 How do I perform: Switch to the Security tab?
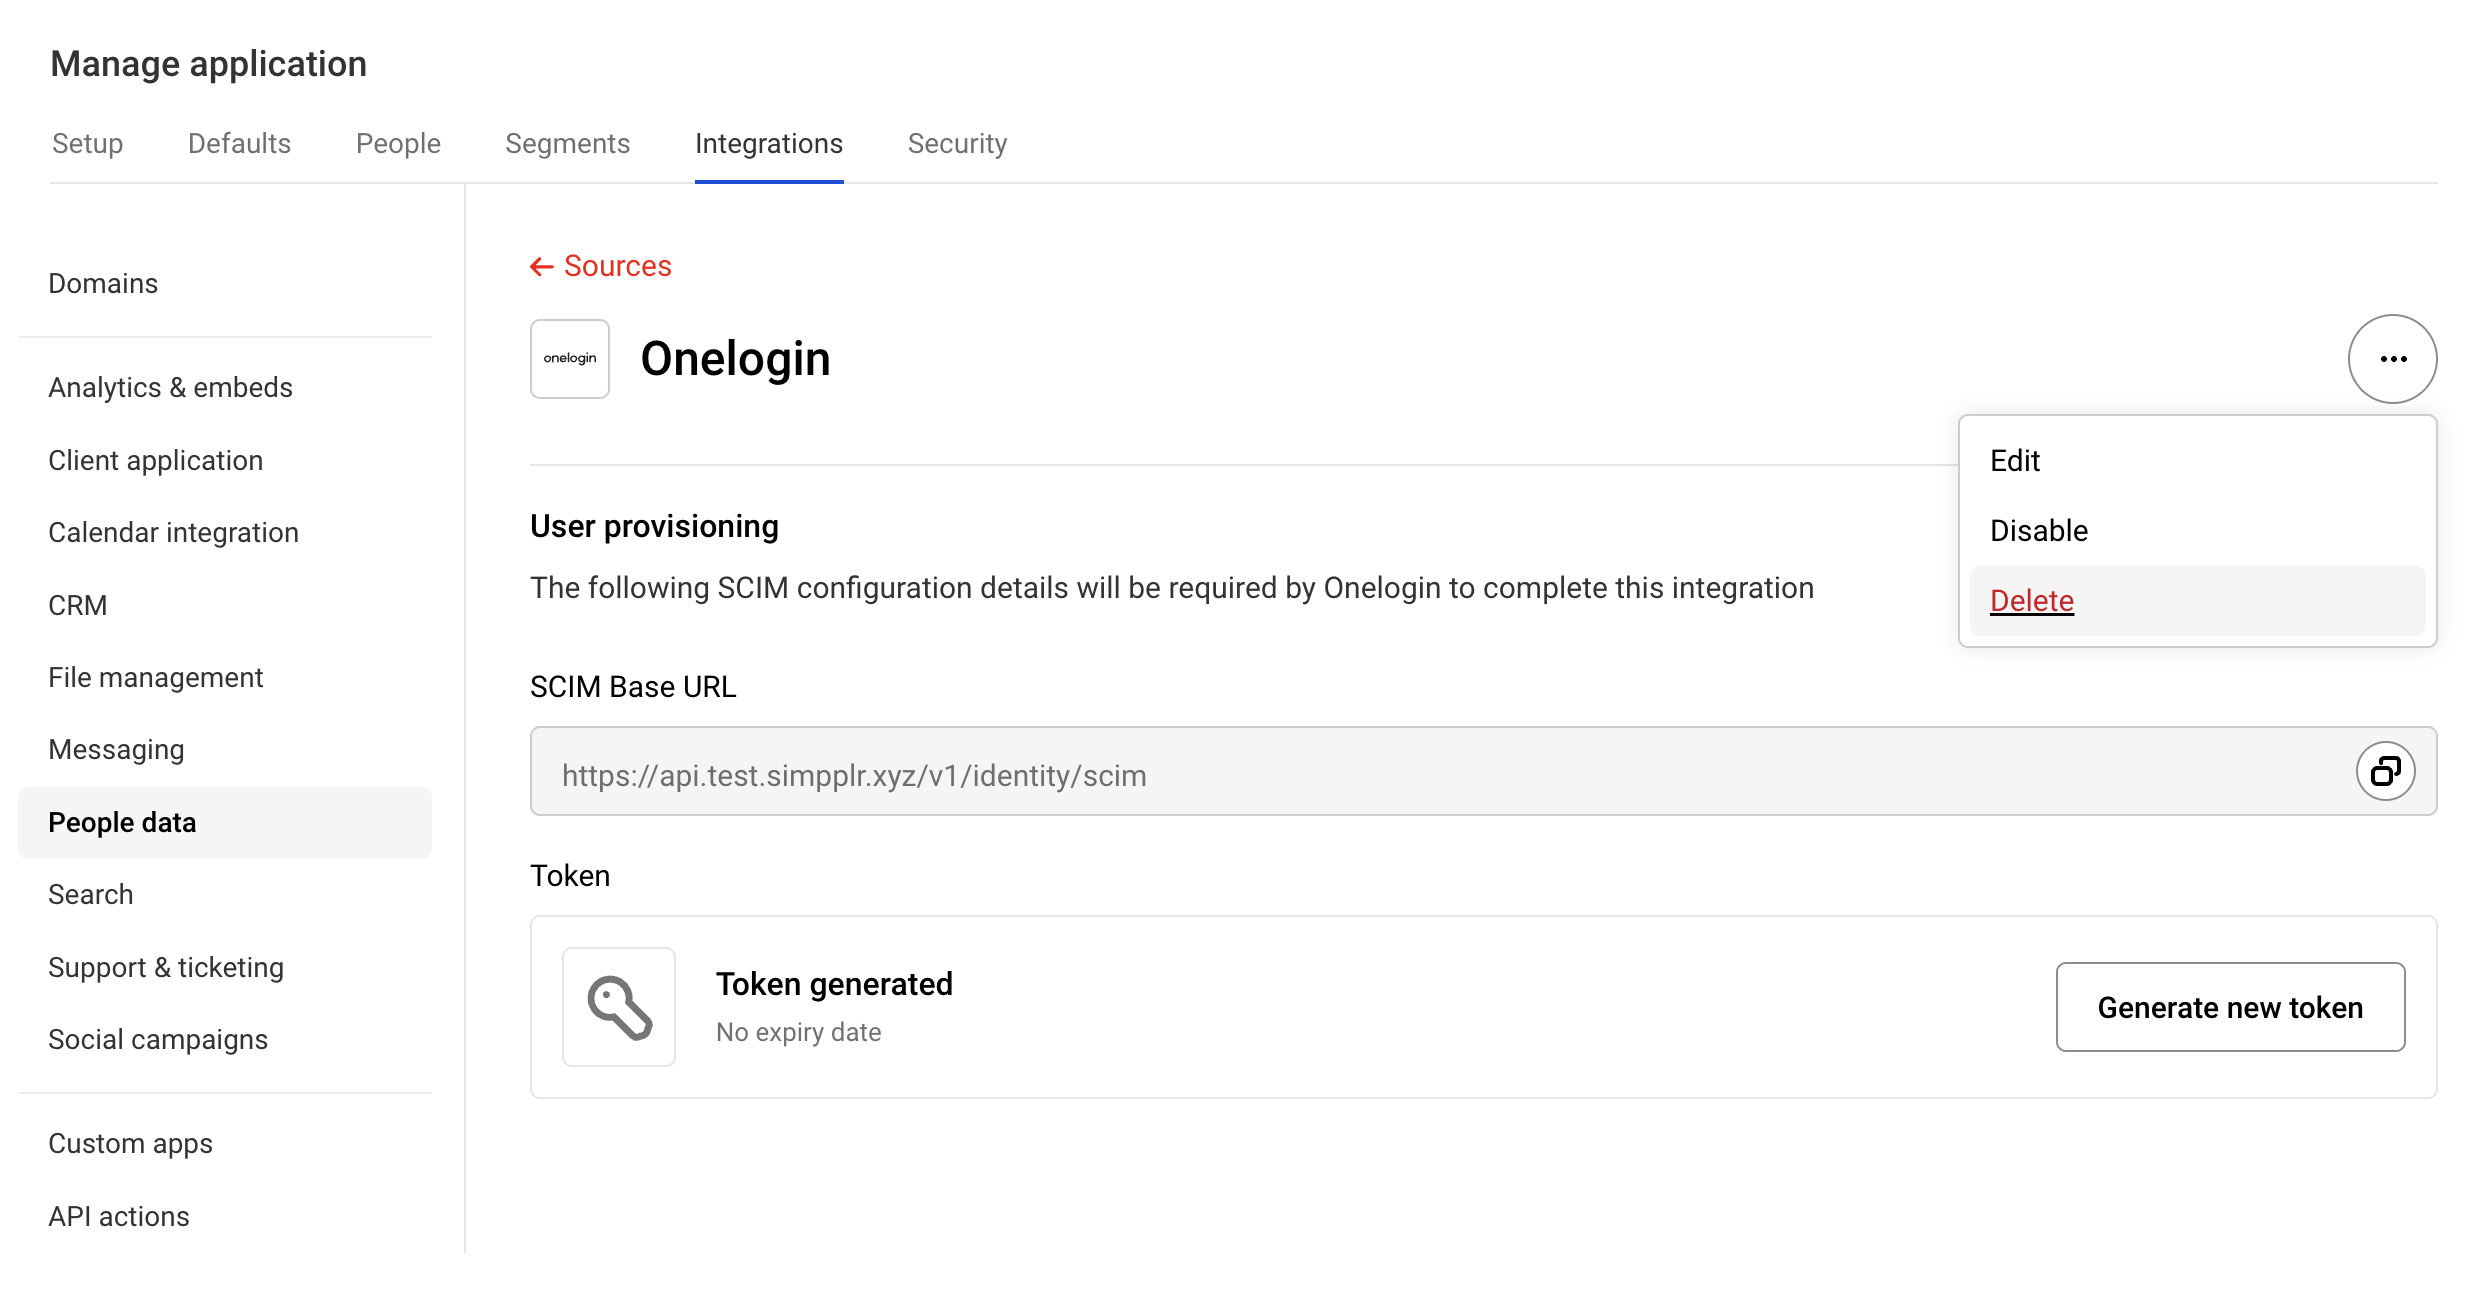point(957,144)
